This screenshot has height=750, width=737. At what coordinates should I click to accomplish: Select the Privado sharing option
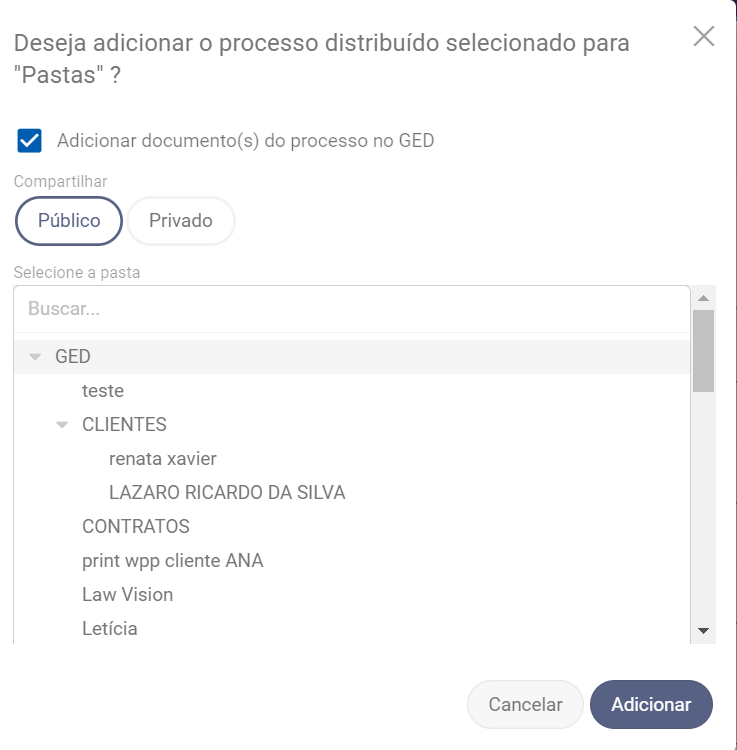pyautogui.click(x=181, y=221)
